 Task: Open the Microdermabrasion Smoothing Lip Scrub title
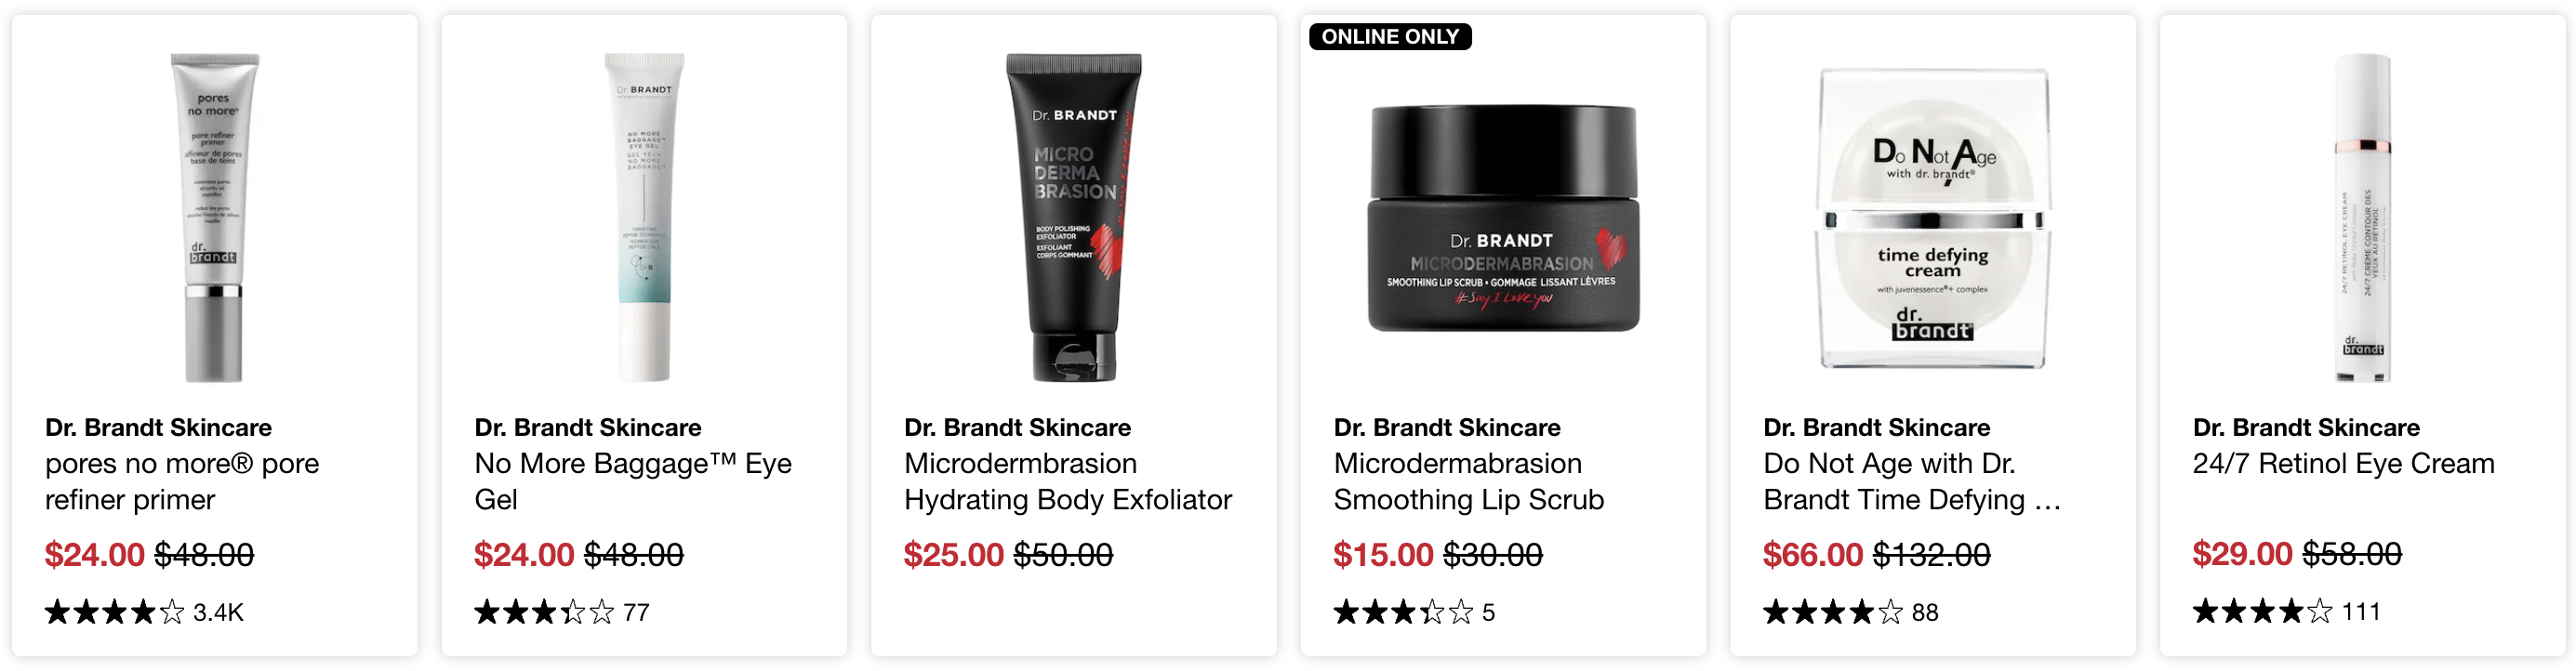coord(1469,481)
